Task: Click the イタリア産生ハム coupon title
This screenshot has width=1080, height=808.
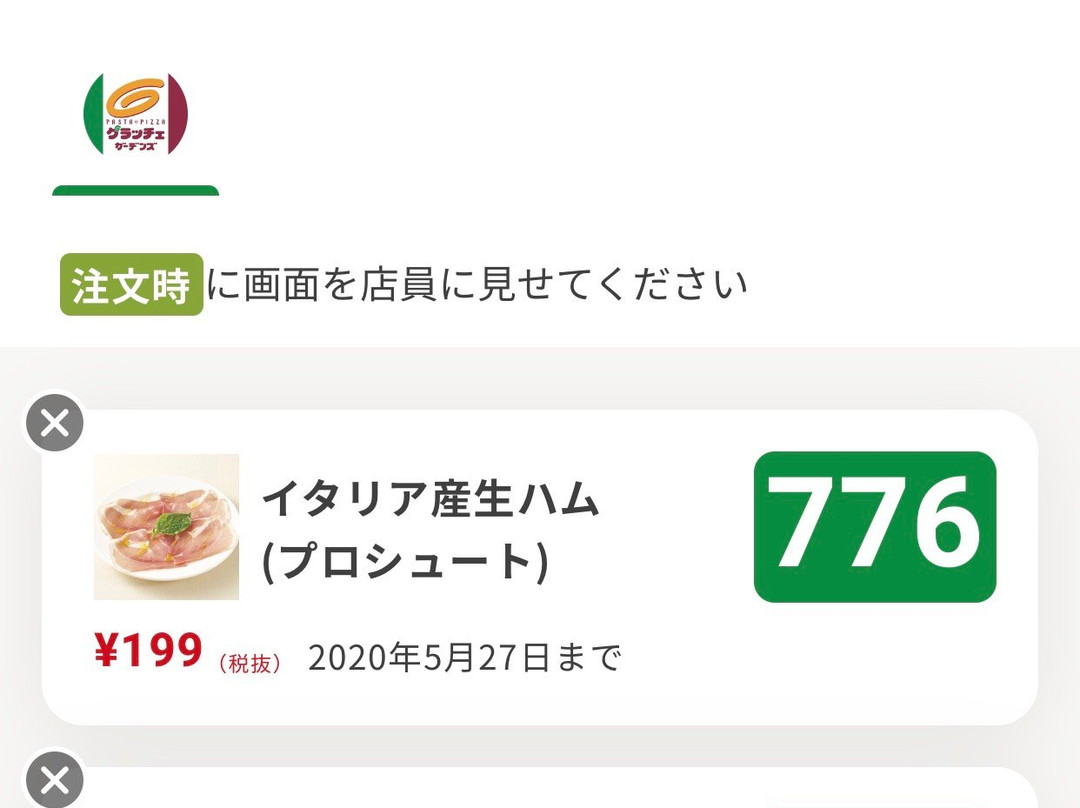Action: point(430,498)
